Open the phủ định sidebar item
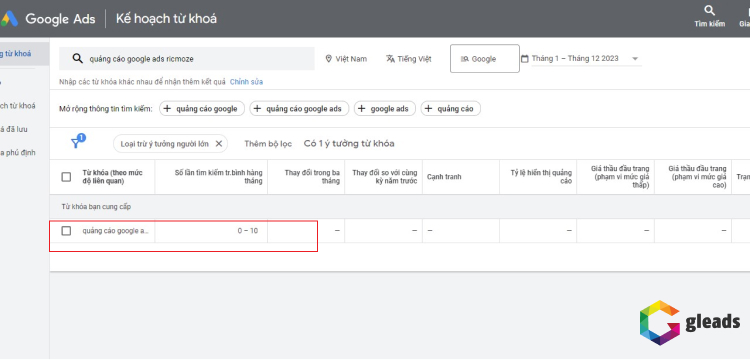The image size is (750, 360). (18, 153)
